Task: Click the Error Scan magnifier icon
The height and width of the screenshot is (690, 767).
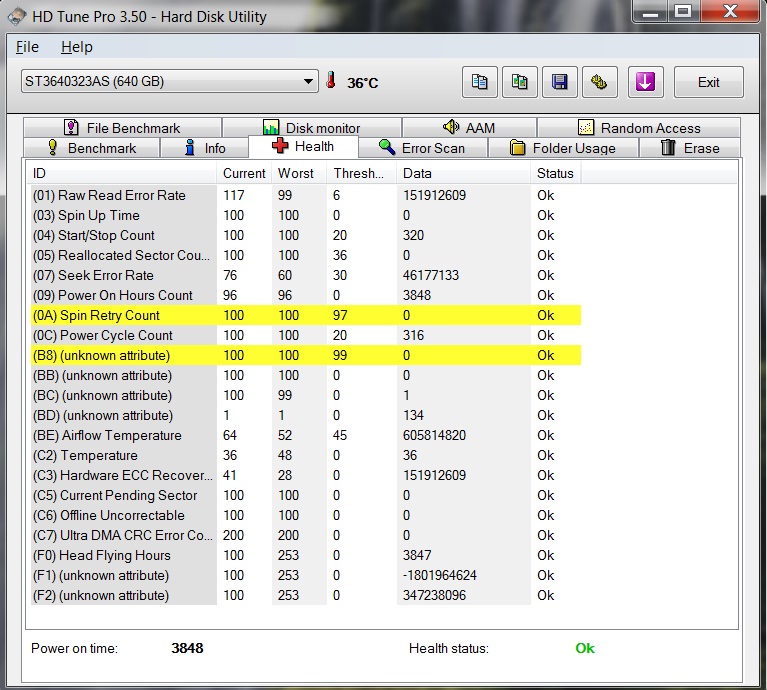Action: [387, 147]
